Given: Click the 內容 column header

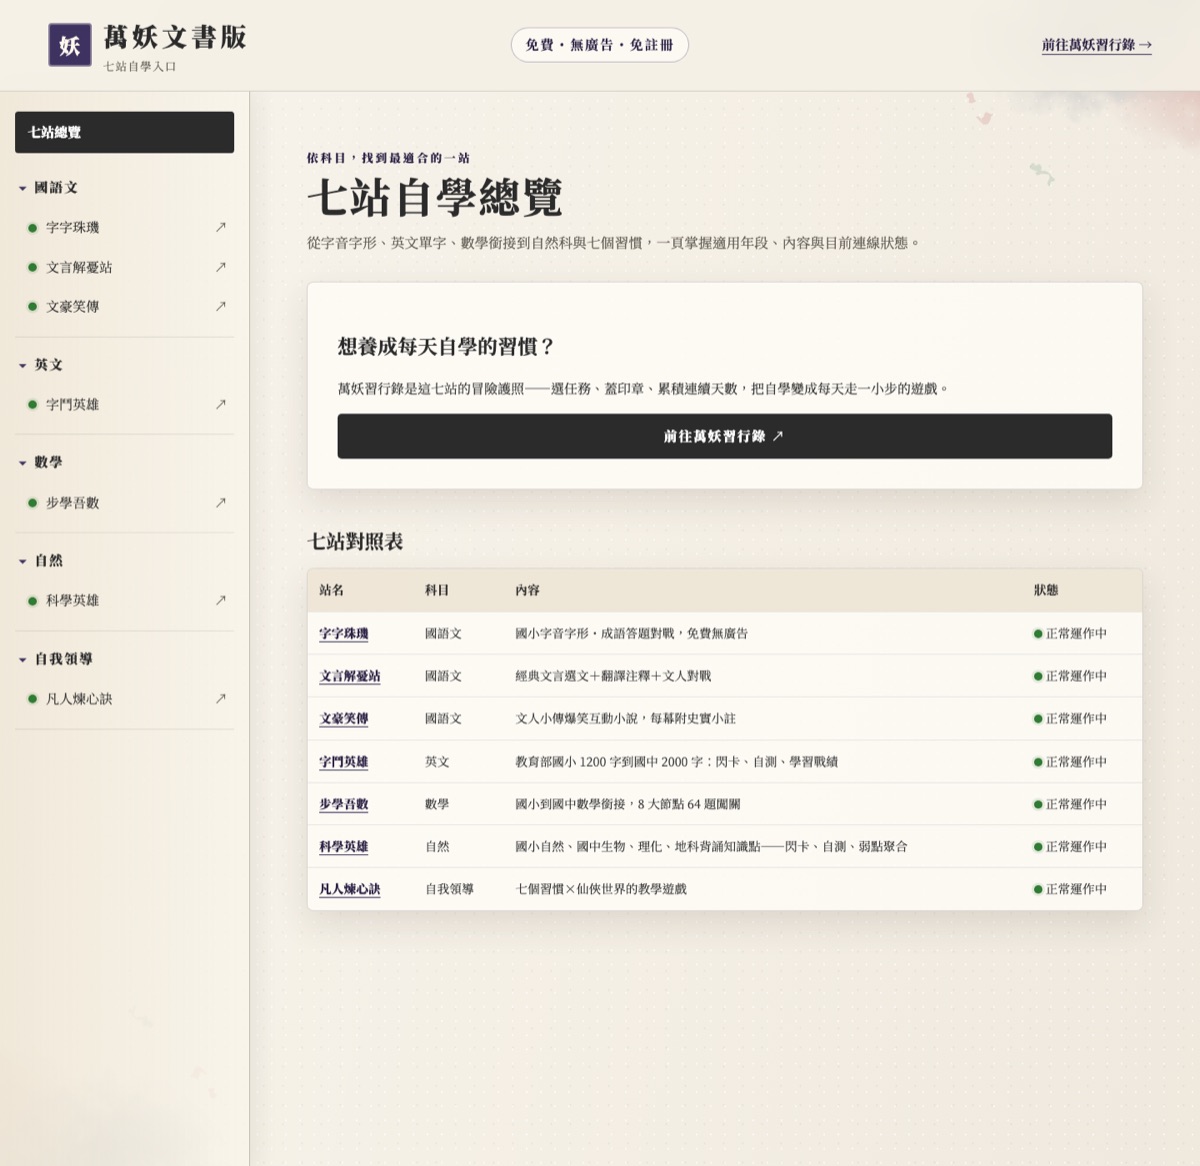Looking at the screenshot, I should 527,590.
